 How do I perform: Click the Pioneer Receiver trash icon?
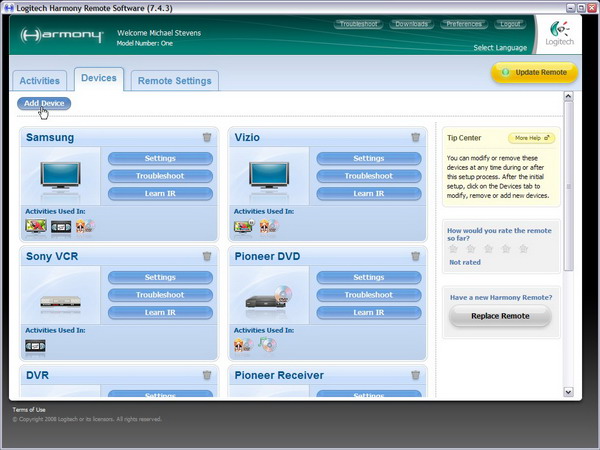coord(416,375)
